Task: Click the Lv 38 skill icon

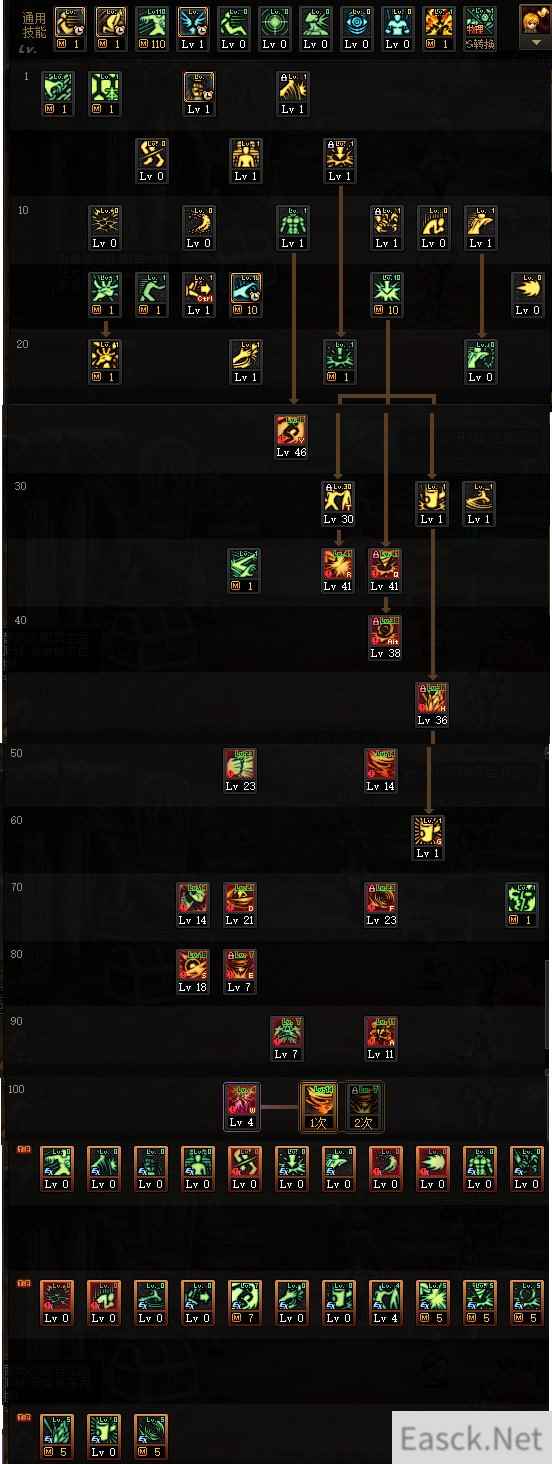Action: [385, 636]
